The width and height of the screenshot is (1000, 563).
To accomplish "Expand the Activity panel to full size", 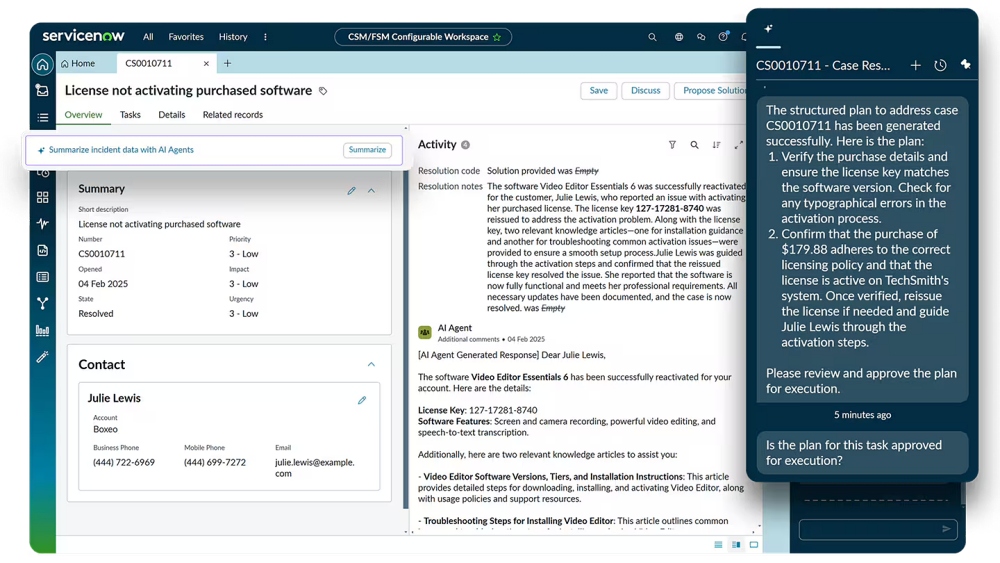I will tap(739, 145).
